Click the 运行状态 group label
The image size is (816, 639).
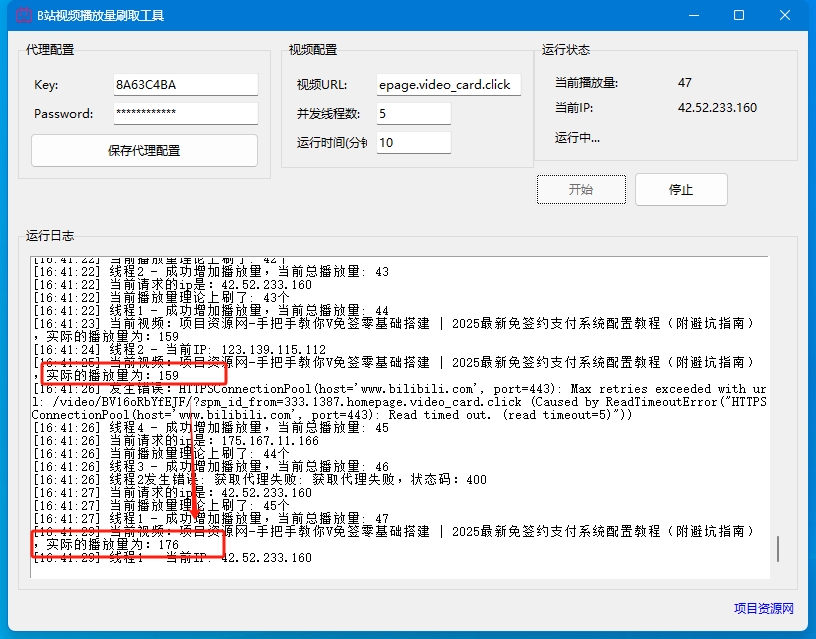(x=566, y=50)
